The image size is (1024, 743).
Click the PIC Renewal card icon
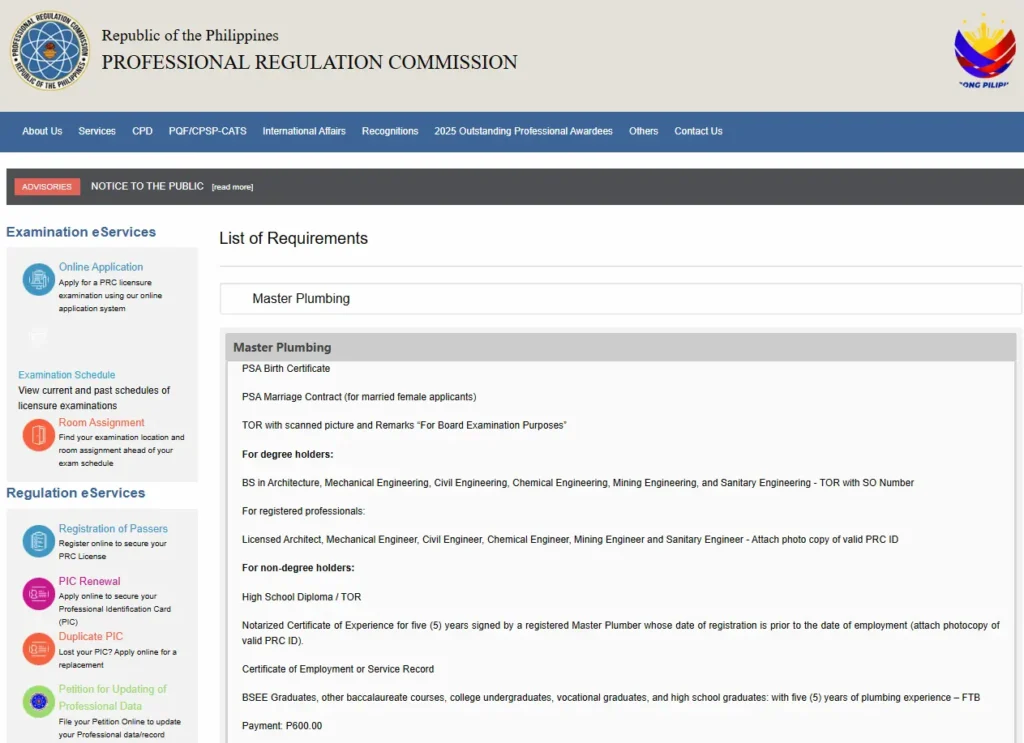point(39,593)
